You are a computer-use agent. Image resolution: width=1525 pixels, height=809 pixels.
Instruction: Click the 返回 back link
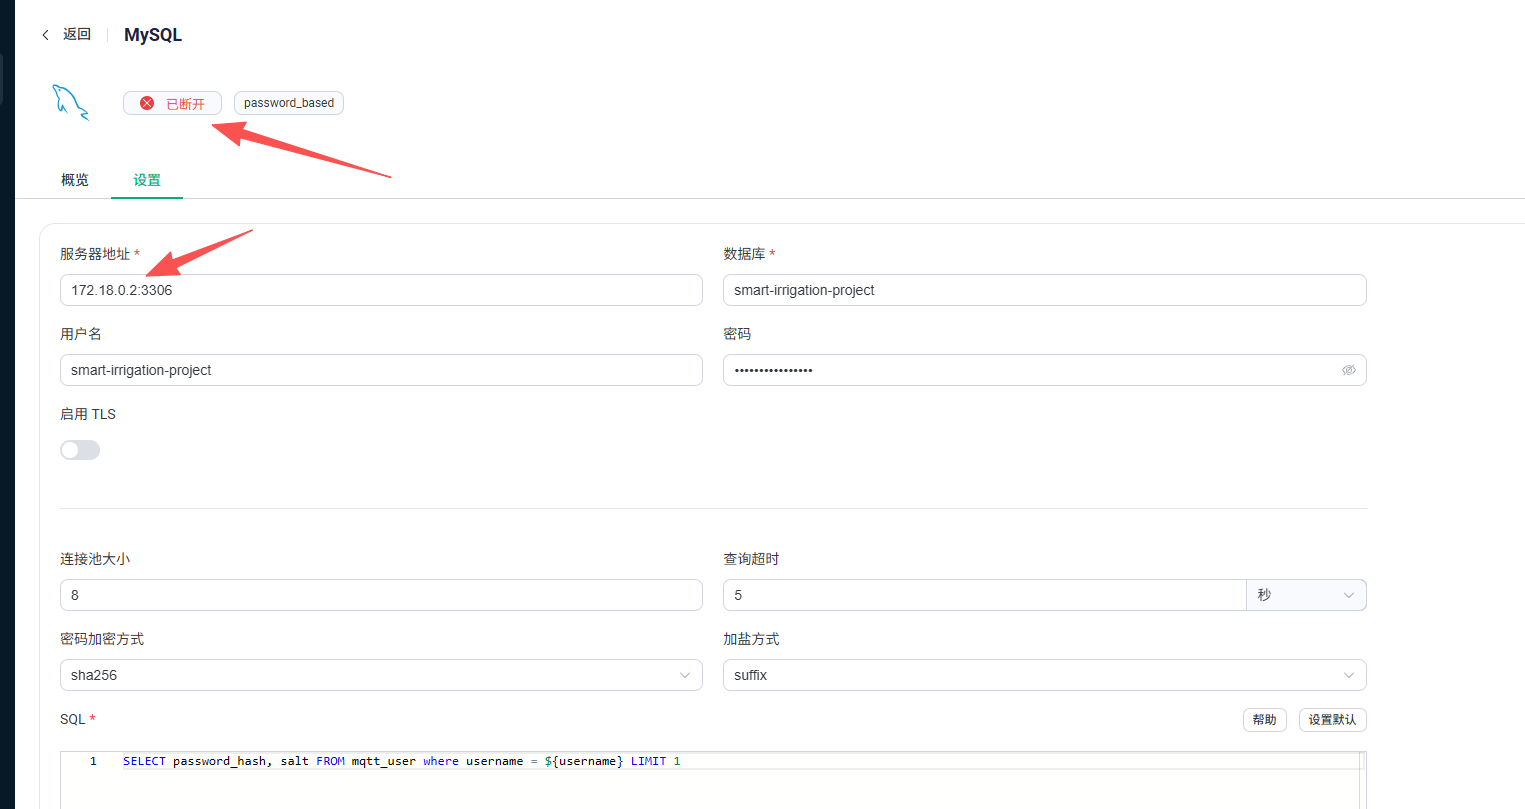[x=77, y=34]
